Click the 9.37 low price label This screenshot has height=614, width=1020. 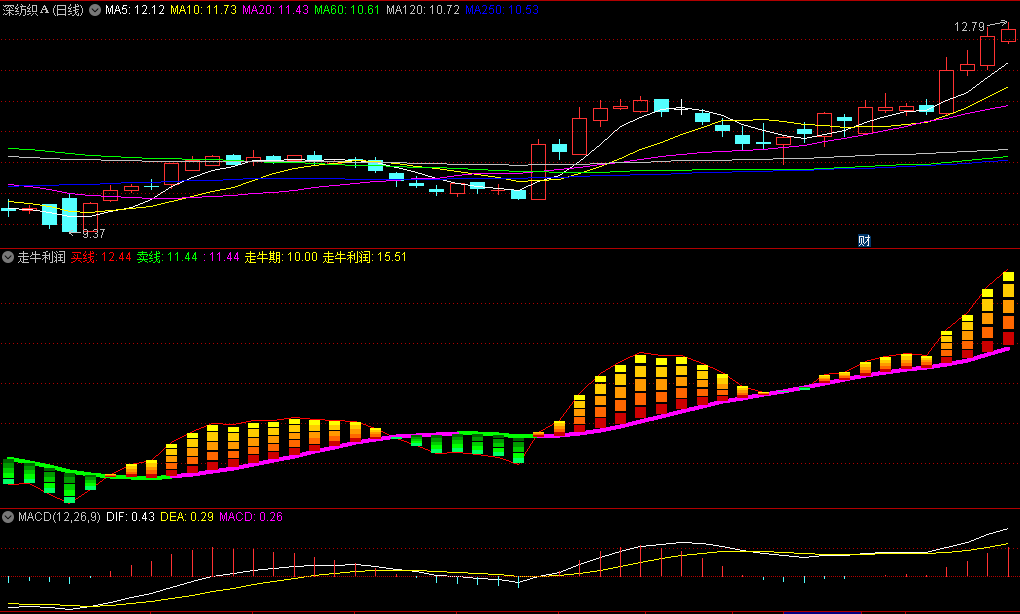pyautogui.click(x=94, y=234)
